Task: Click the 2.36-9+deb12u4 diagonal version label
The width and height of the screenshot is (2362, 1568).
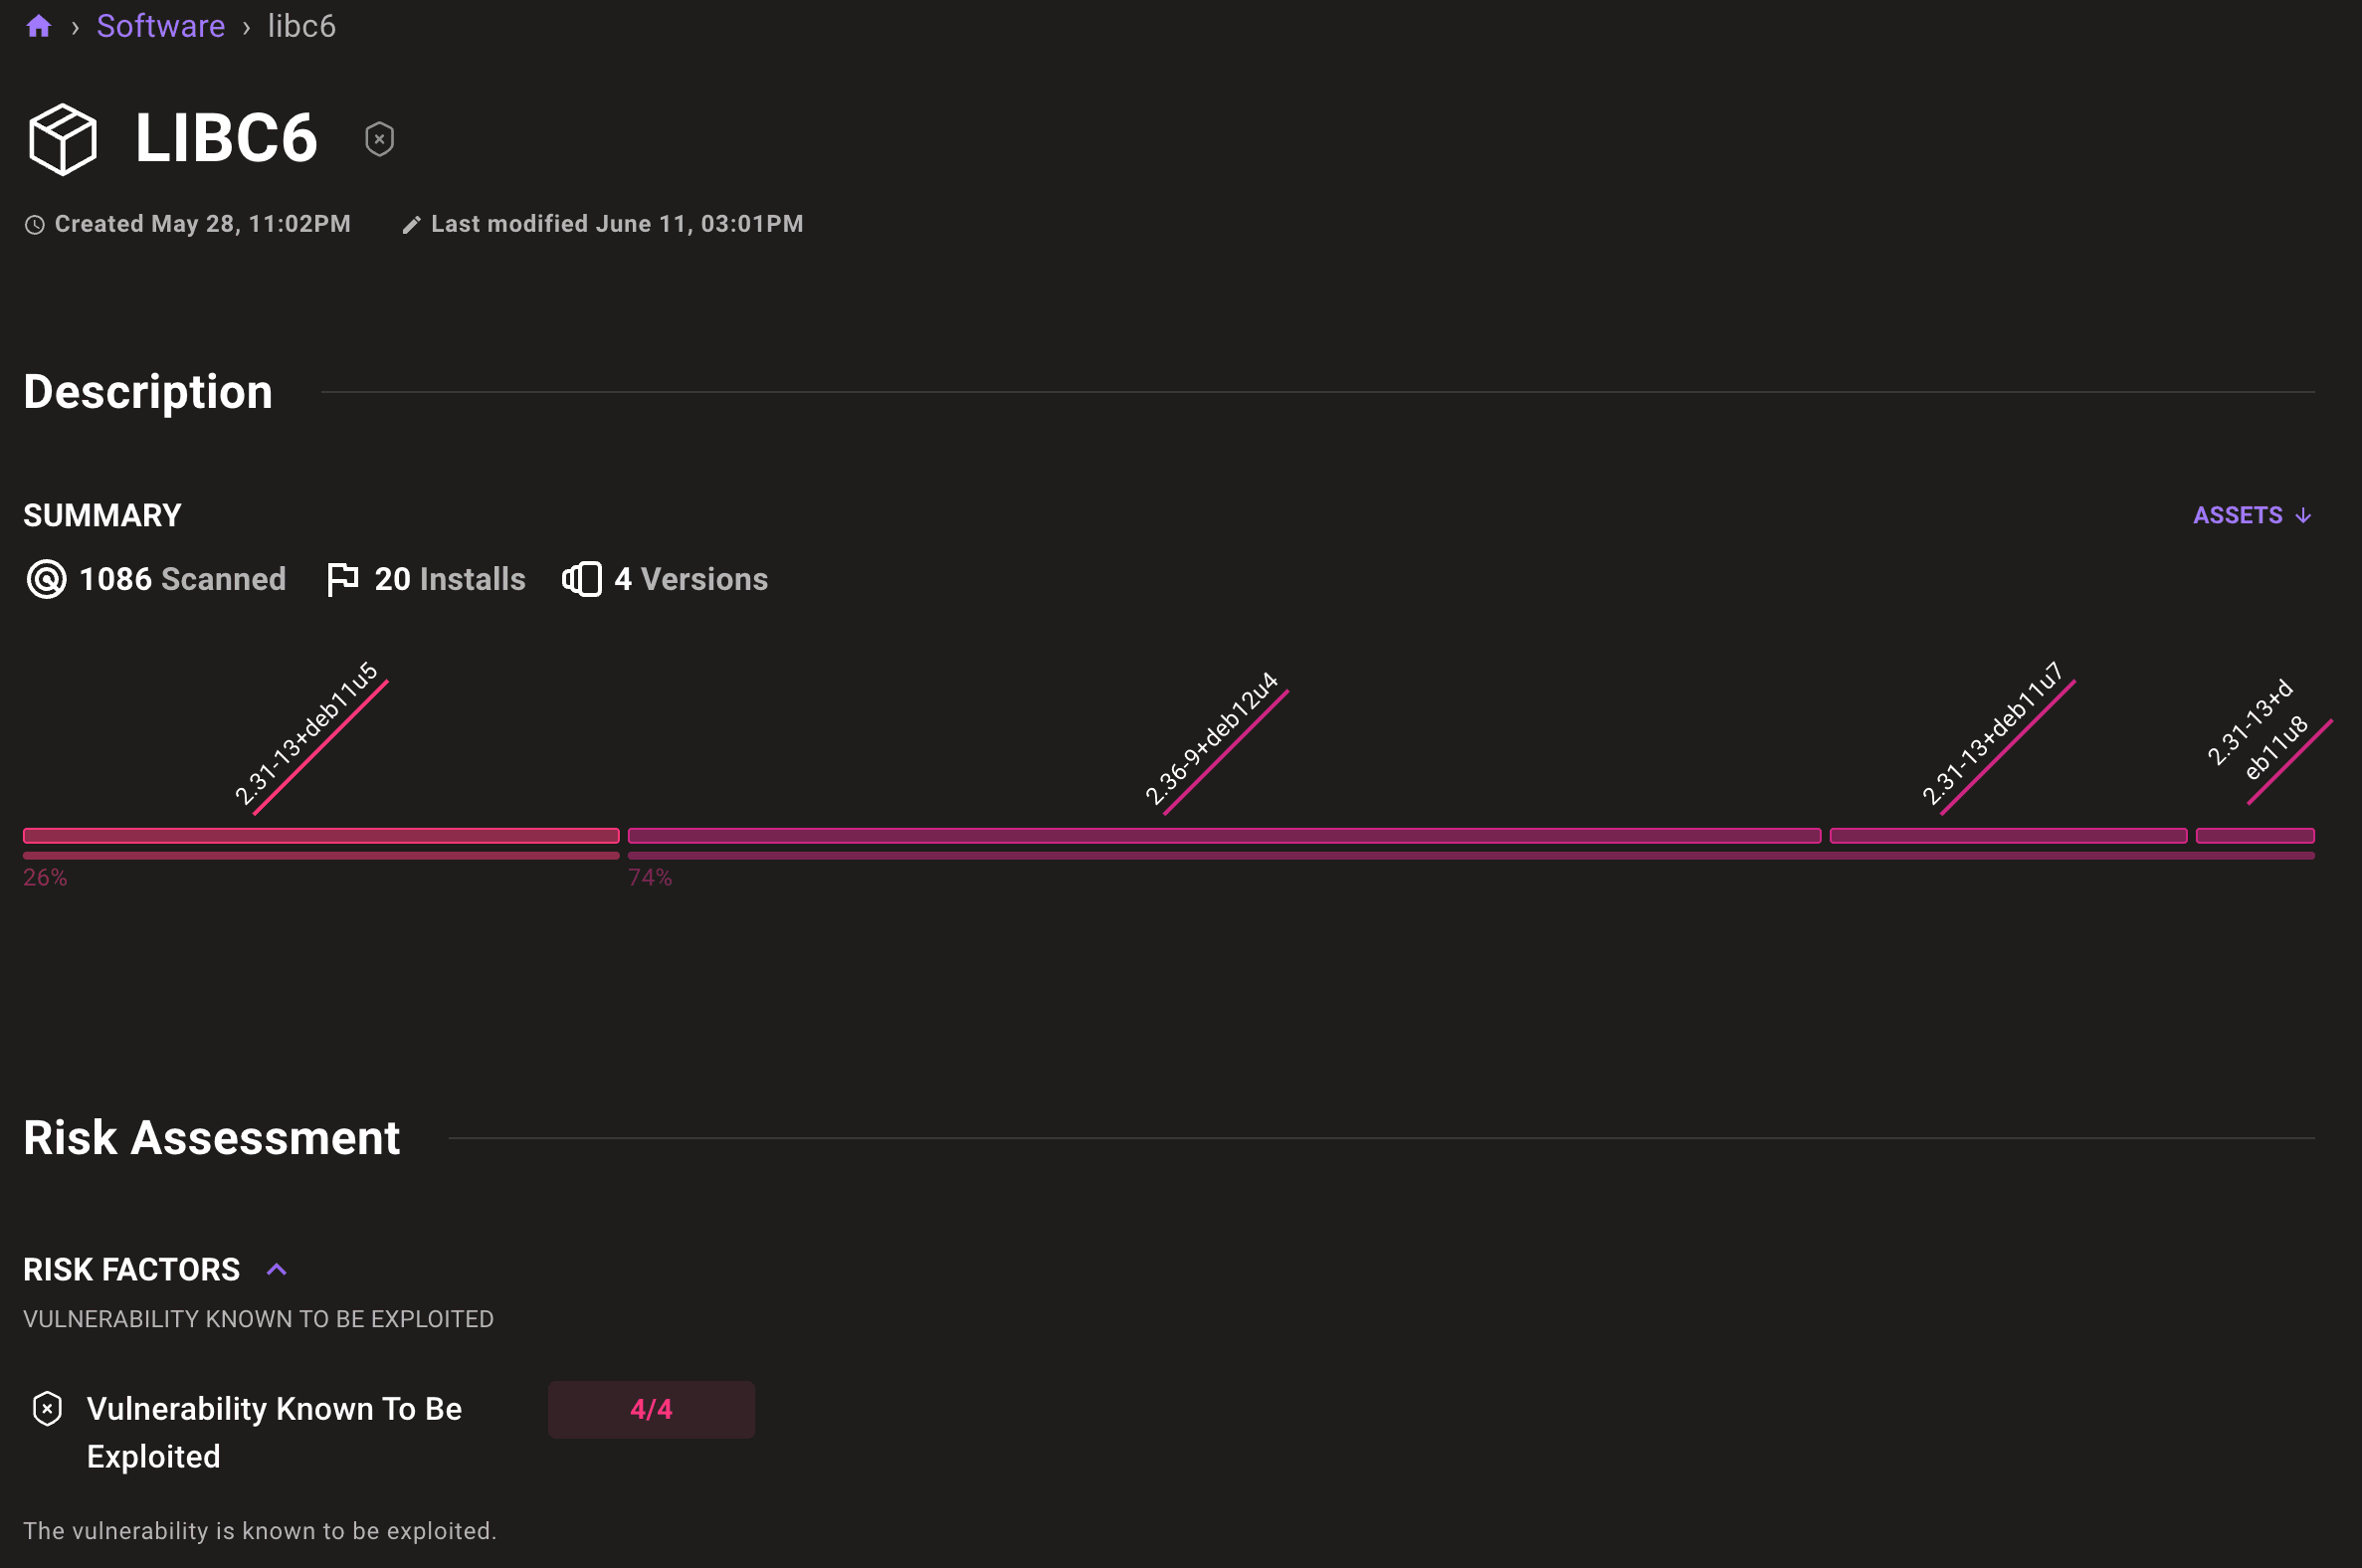Action: 1212,738
